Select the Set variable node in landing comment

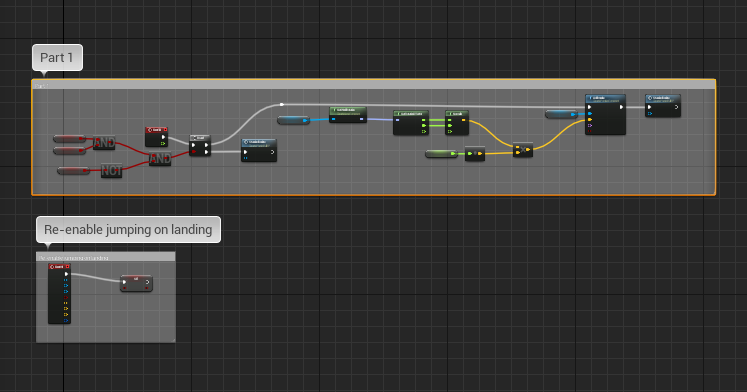pyautogui.click(x=136, y=283)
